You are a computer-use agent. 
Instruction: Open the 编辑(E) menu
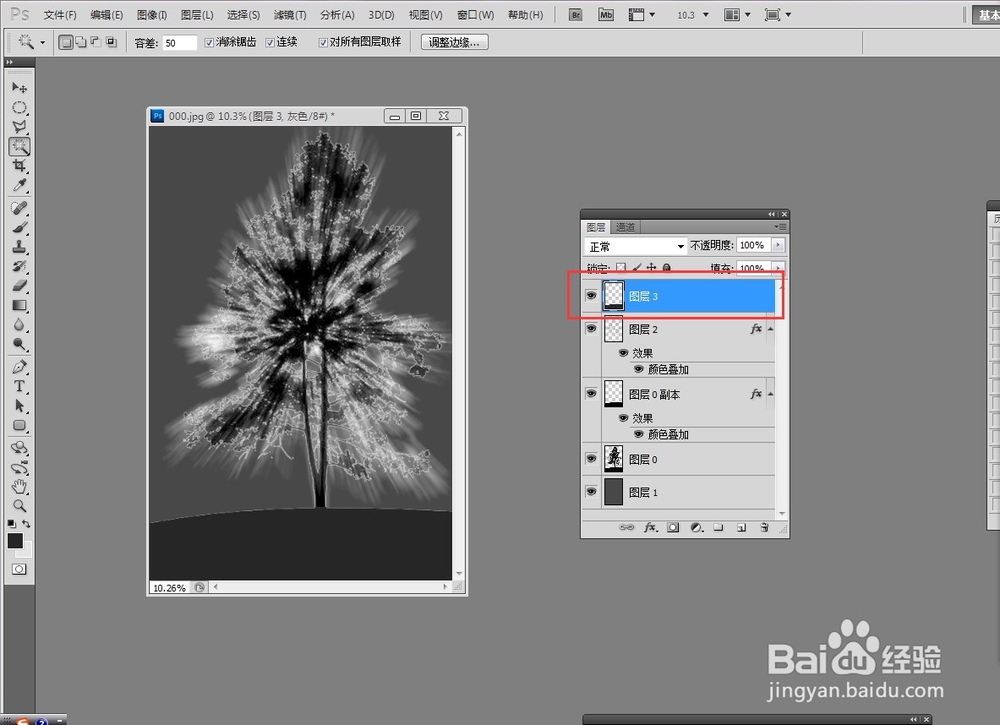click(107, 15)
